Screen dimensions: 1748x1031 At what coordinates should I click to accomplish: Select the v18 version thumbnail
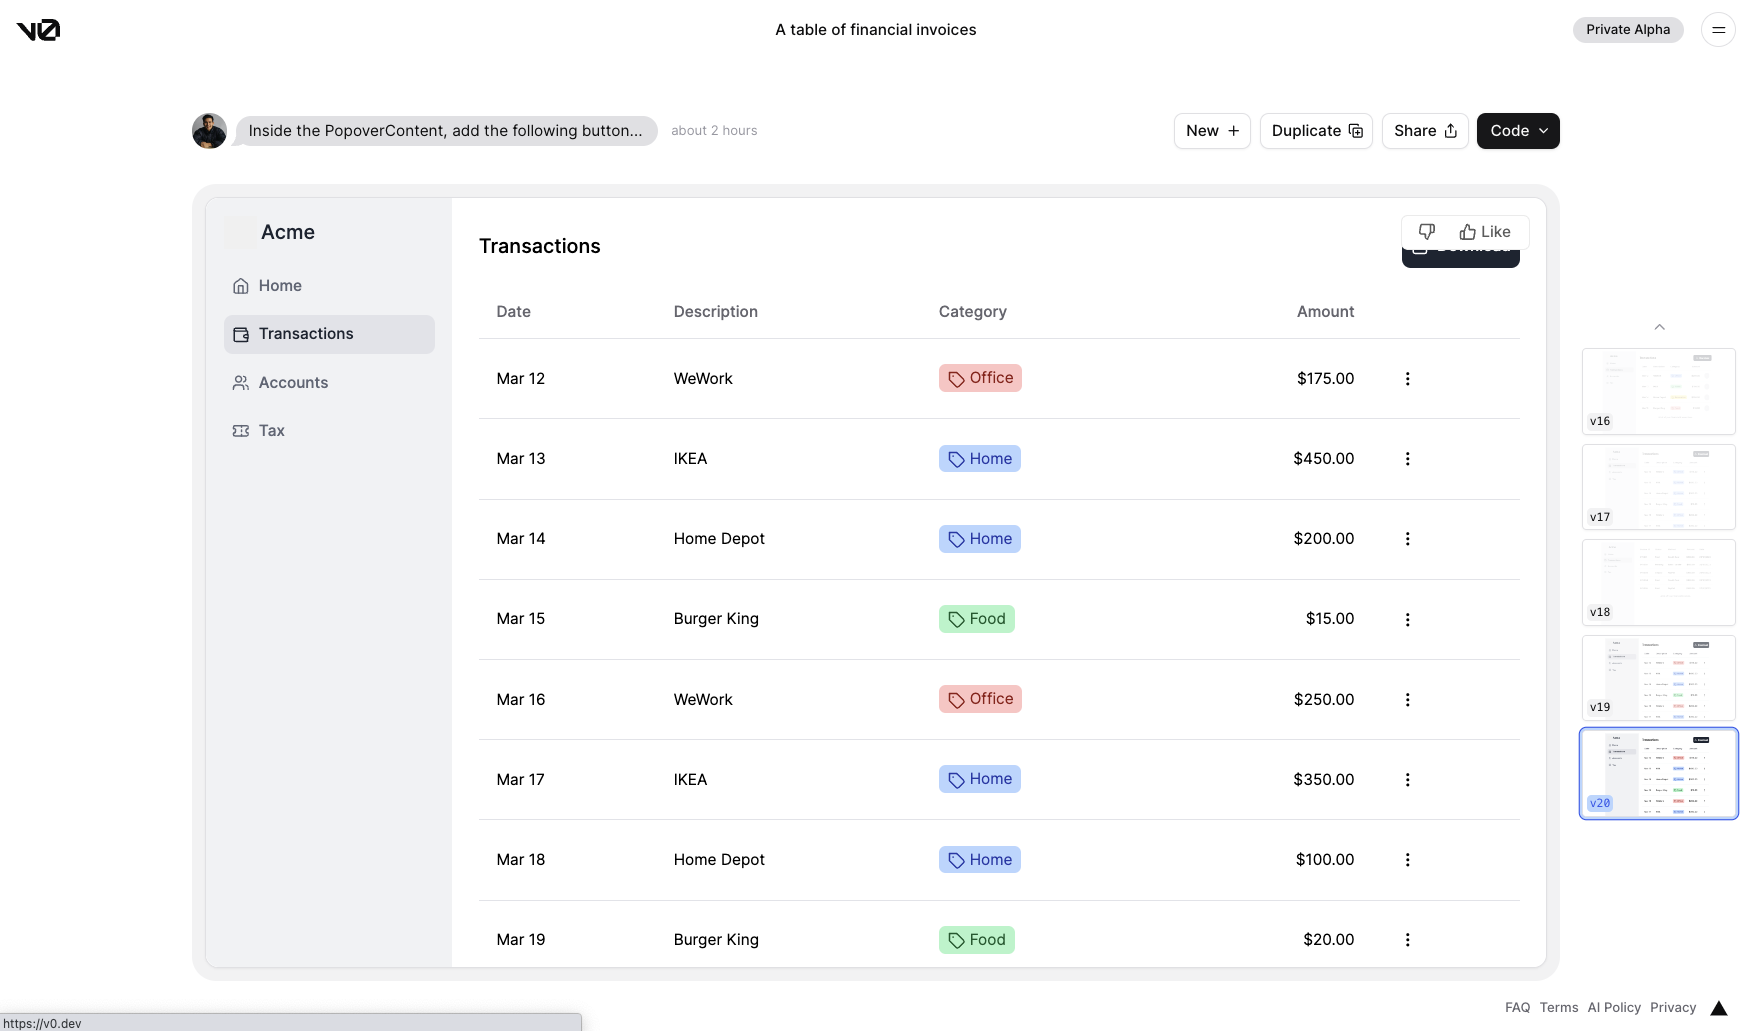coord(1658,582)
